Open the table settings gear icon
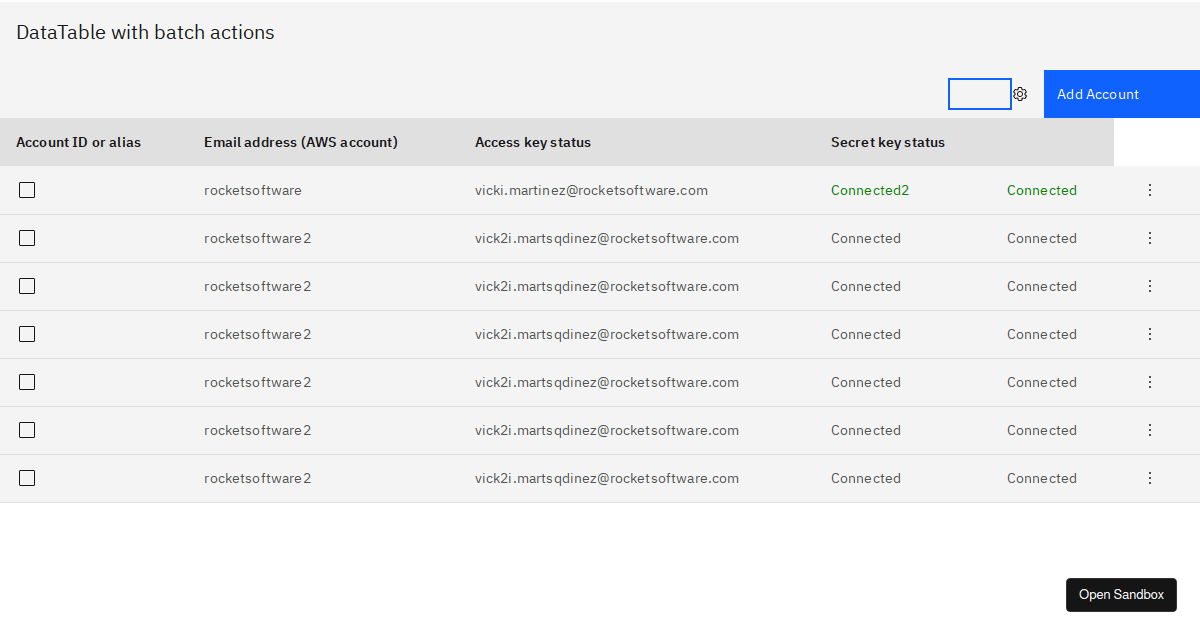The width and height of the screenshot is (1200, 630). [1020, 94]
